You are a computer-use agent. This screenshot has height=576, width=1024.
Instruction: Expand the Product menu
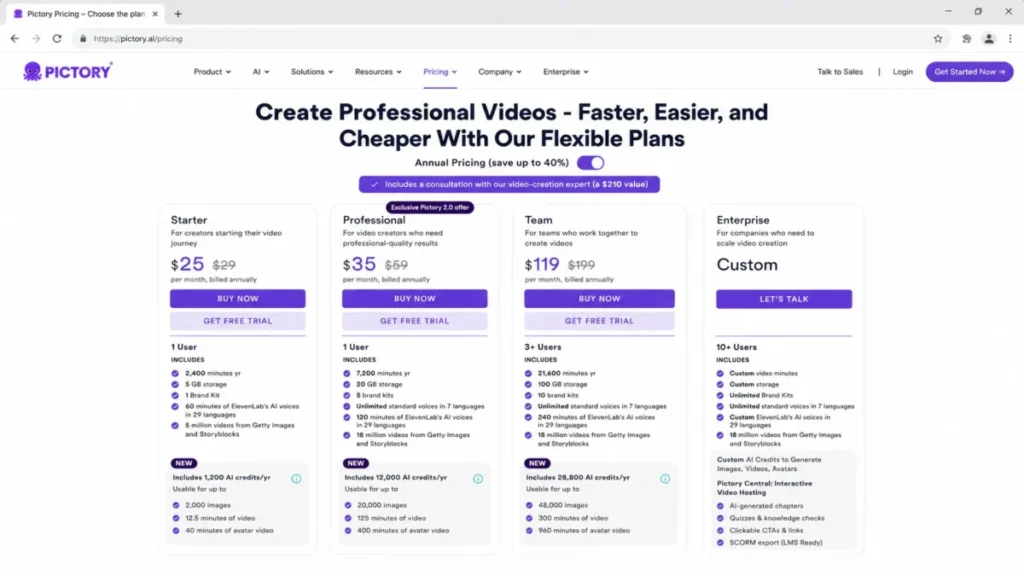(x=212, y=72)
